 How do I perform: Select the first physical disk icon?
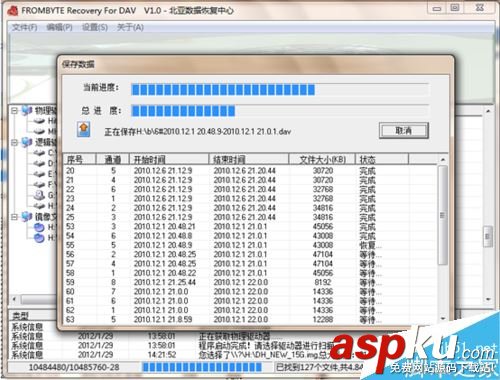point(39,121)
